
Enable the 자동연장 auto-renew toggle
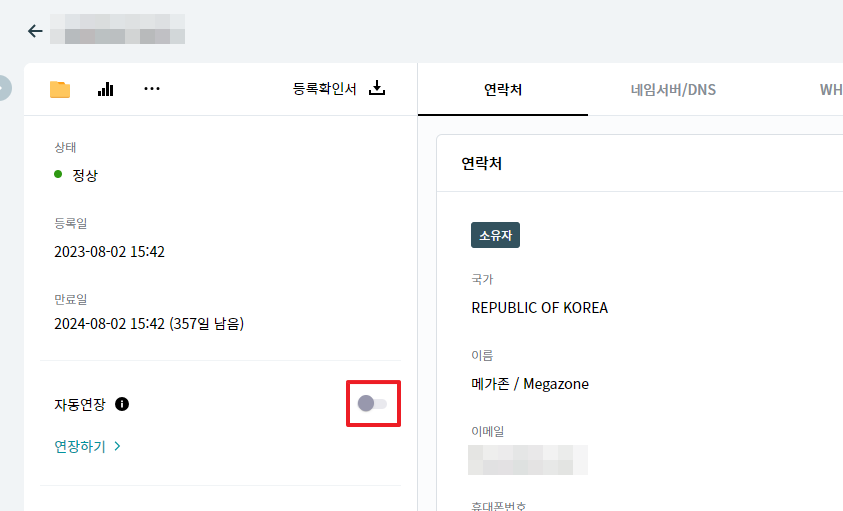[x=372, y=403]
